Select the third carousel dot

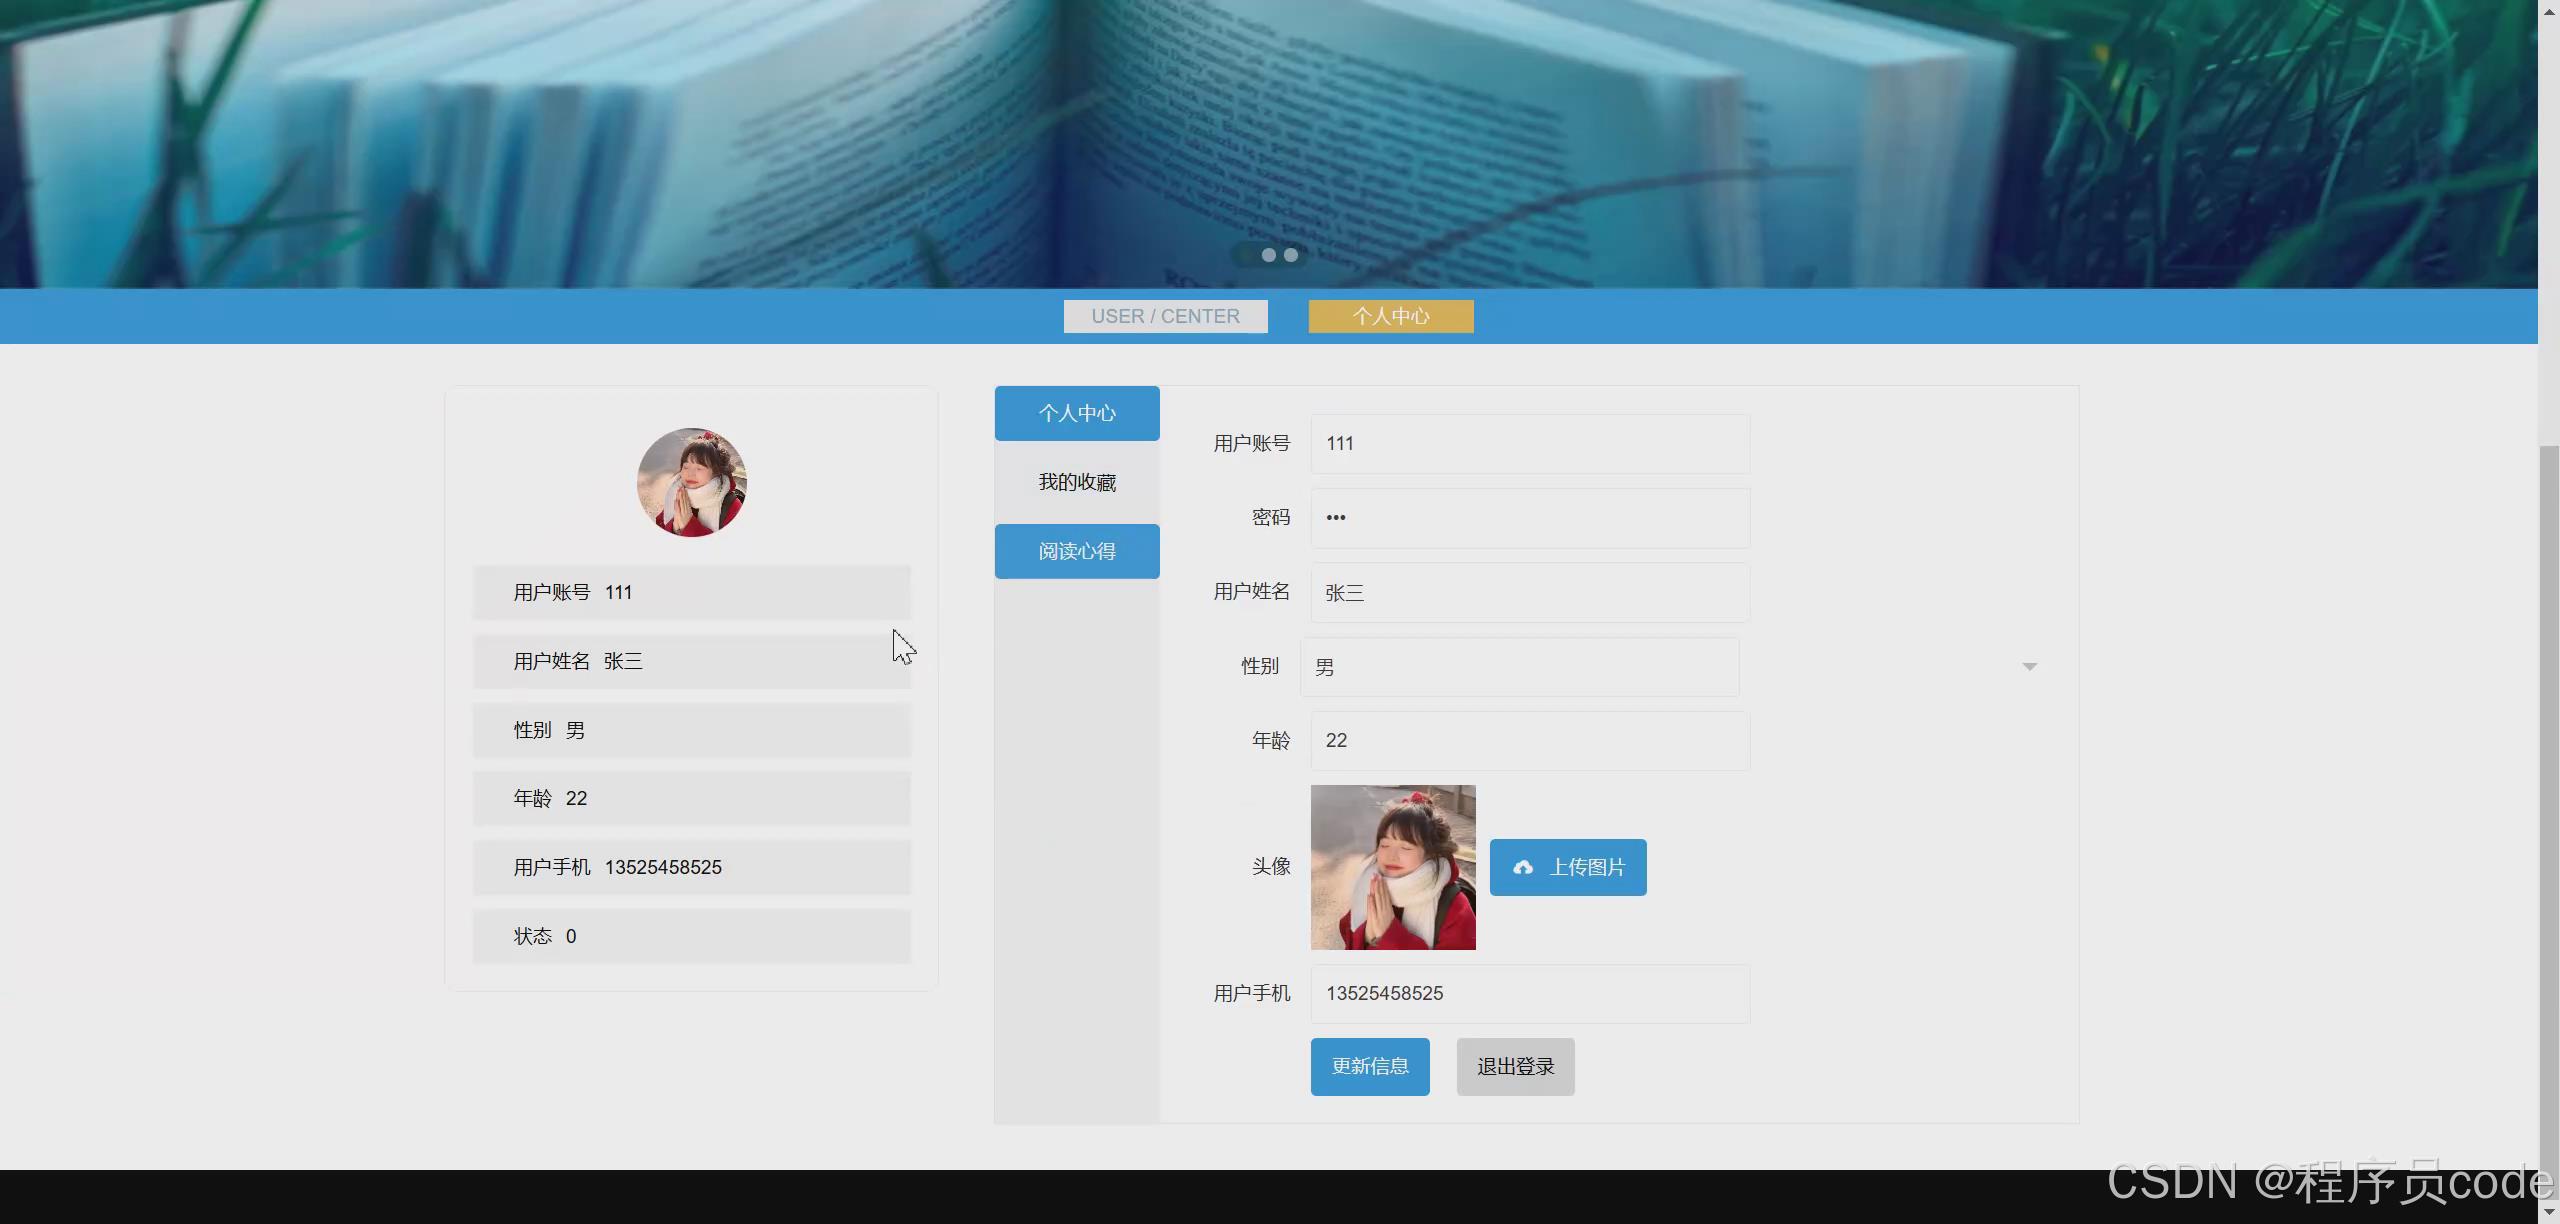coord(1291,255)
